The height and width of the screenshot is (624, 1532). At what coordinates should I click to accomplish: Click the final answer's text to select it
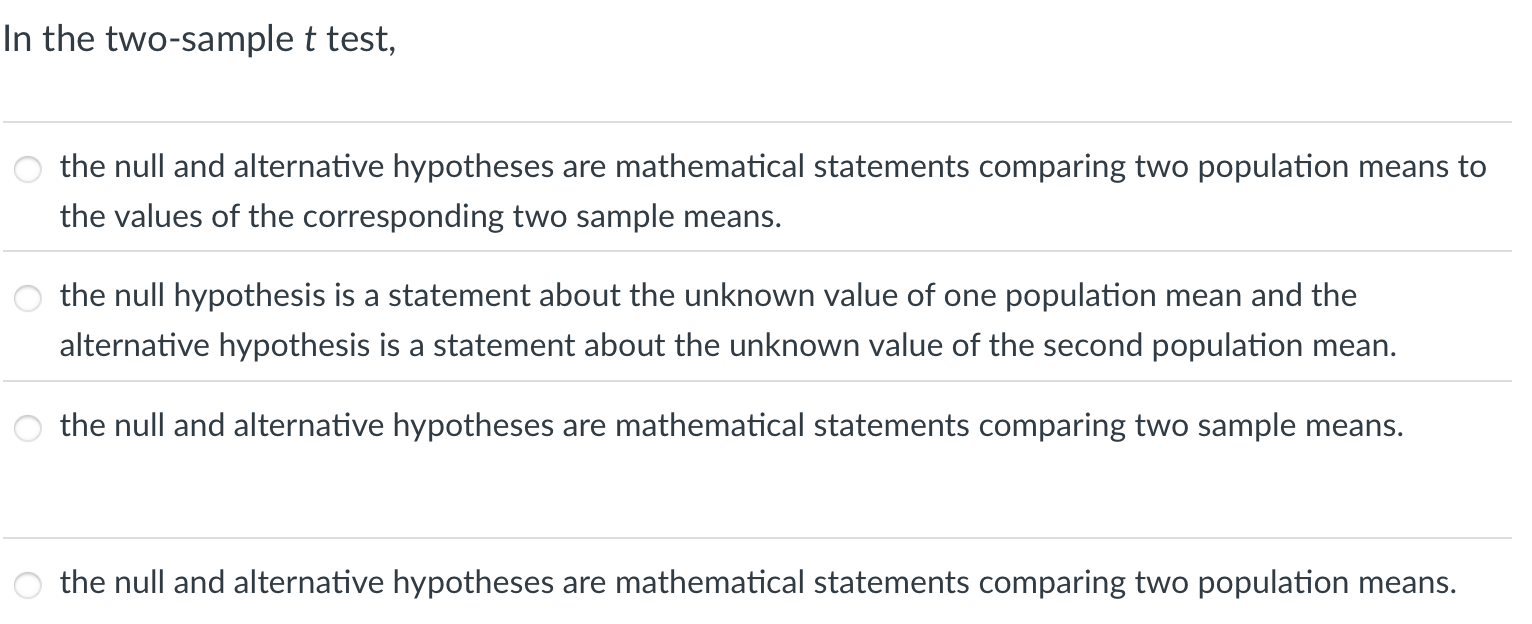point(757,582)
